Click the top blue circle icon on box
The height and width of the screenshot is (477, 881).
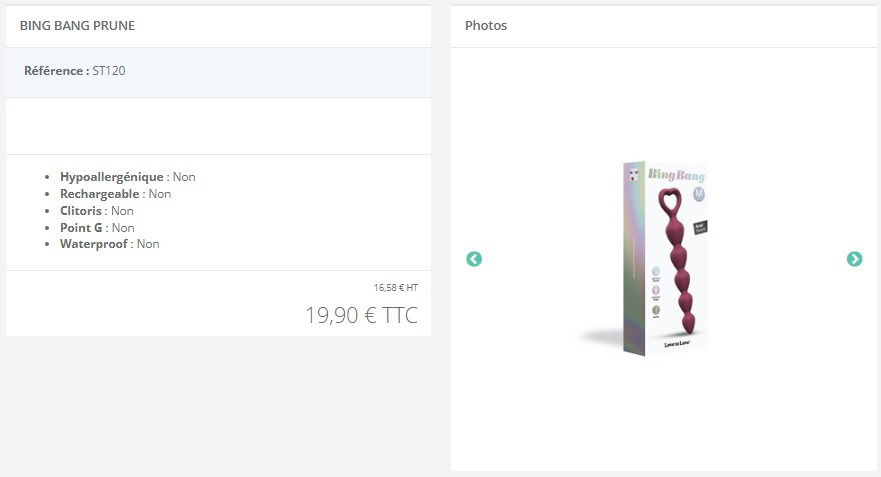click(656, 272)
